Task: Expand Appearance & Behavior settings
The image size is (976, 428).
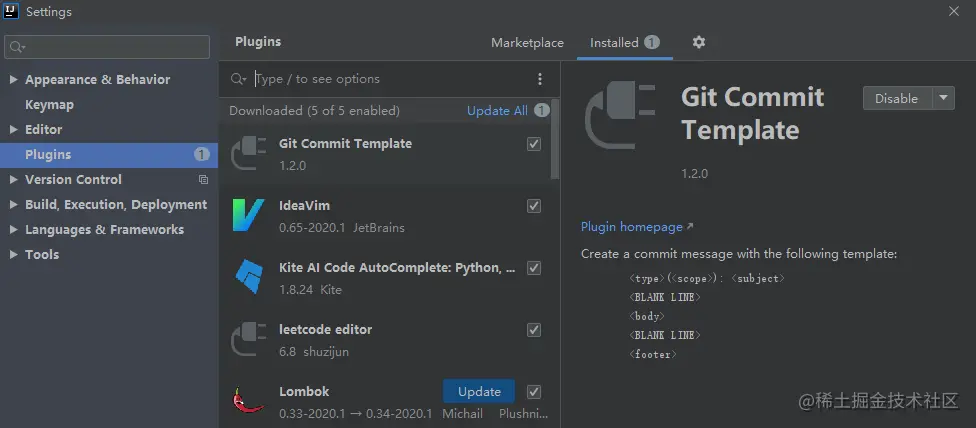Action: pyautogui.click(x=14, y=80)
